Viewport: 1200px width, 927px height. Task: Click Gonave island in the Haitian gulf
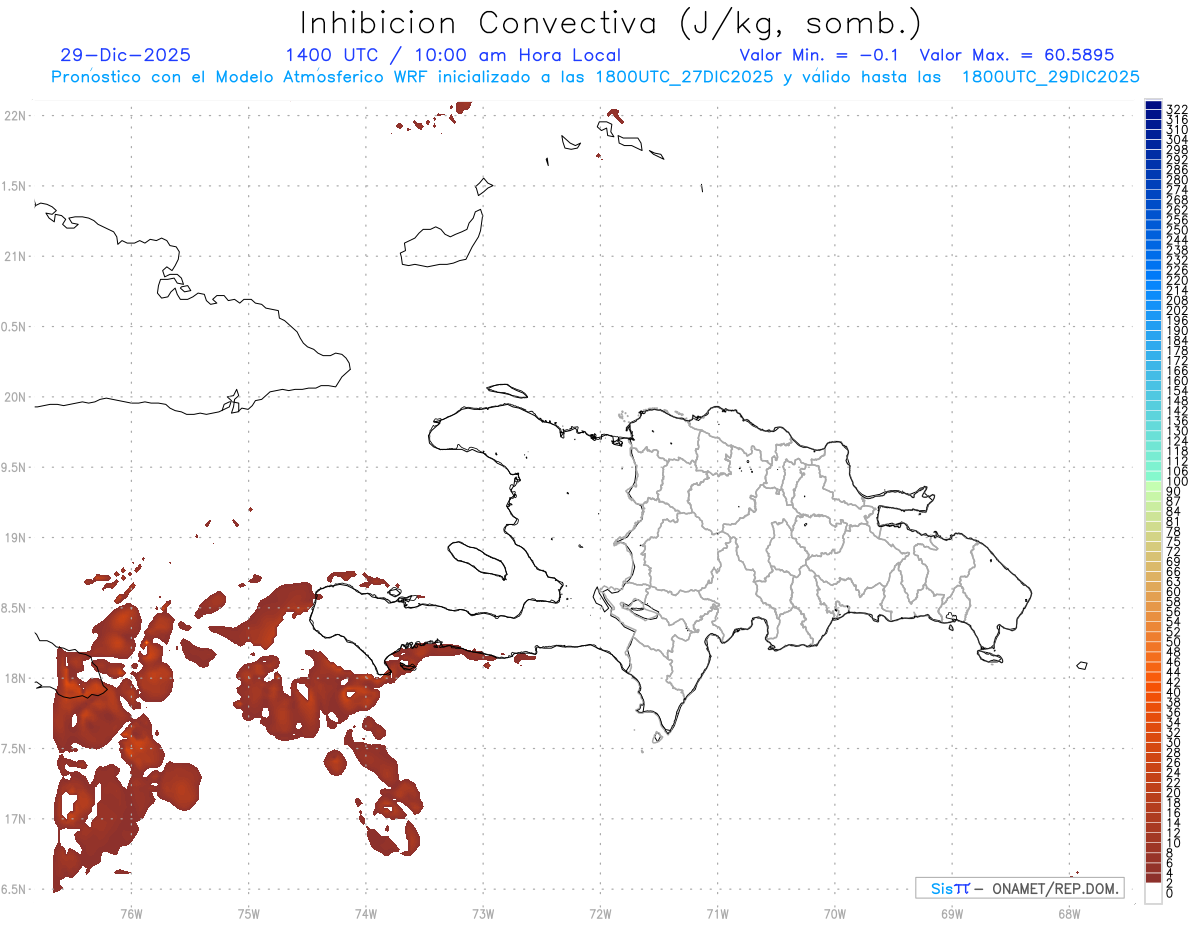[x=477, y=560]
